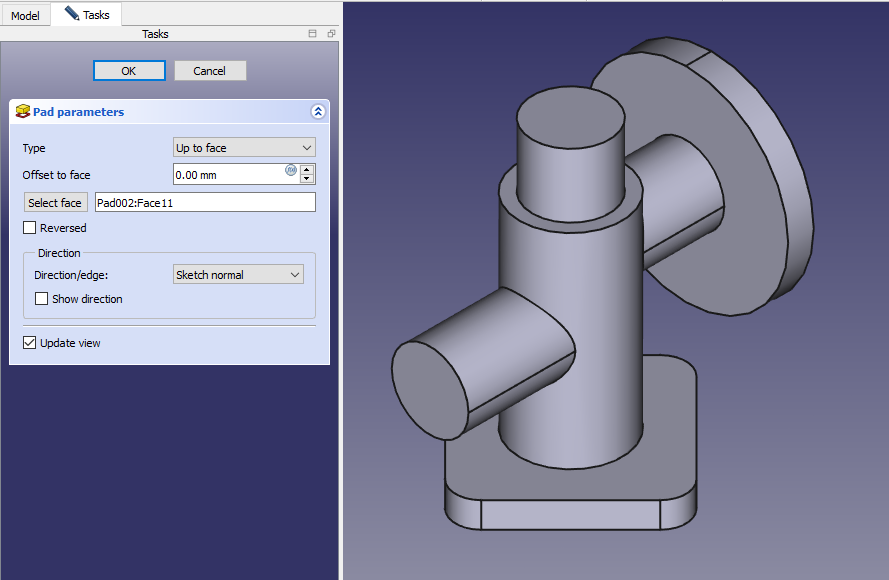Open the Type dropdown showing Up to face
The image size is (889, 580).
point(244,148)
